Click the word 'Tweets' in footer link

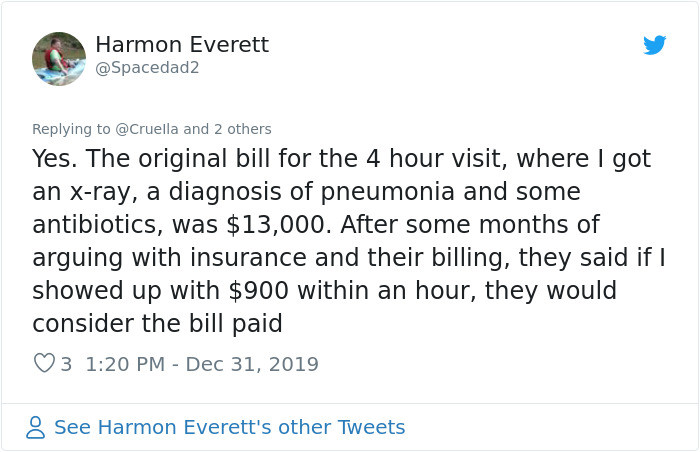click(x=371, y=427)
